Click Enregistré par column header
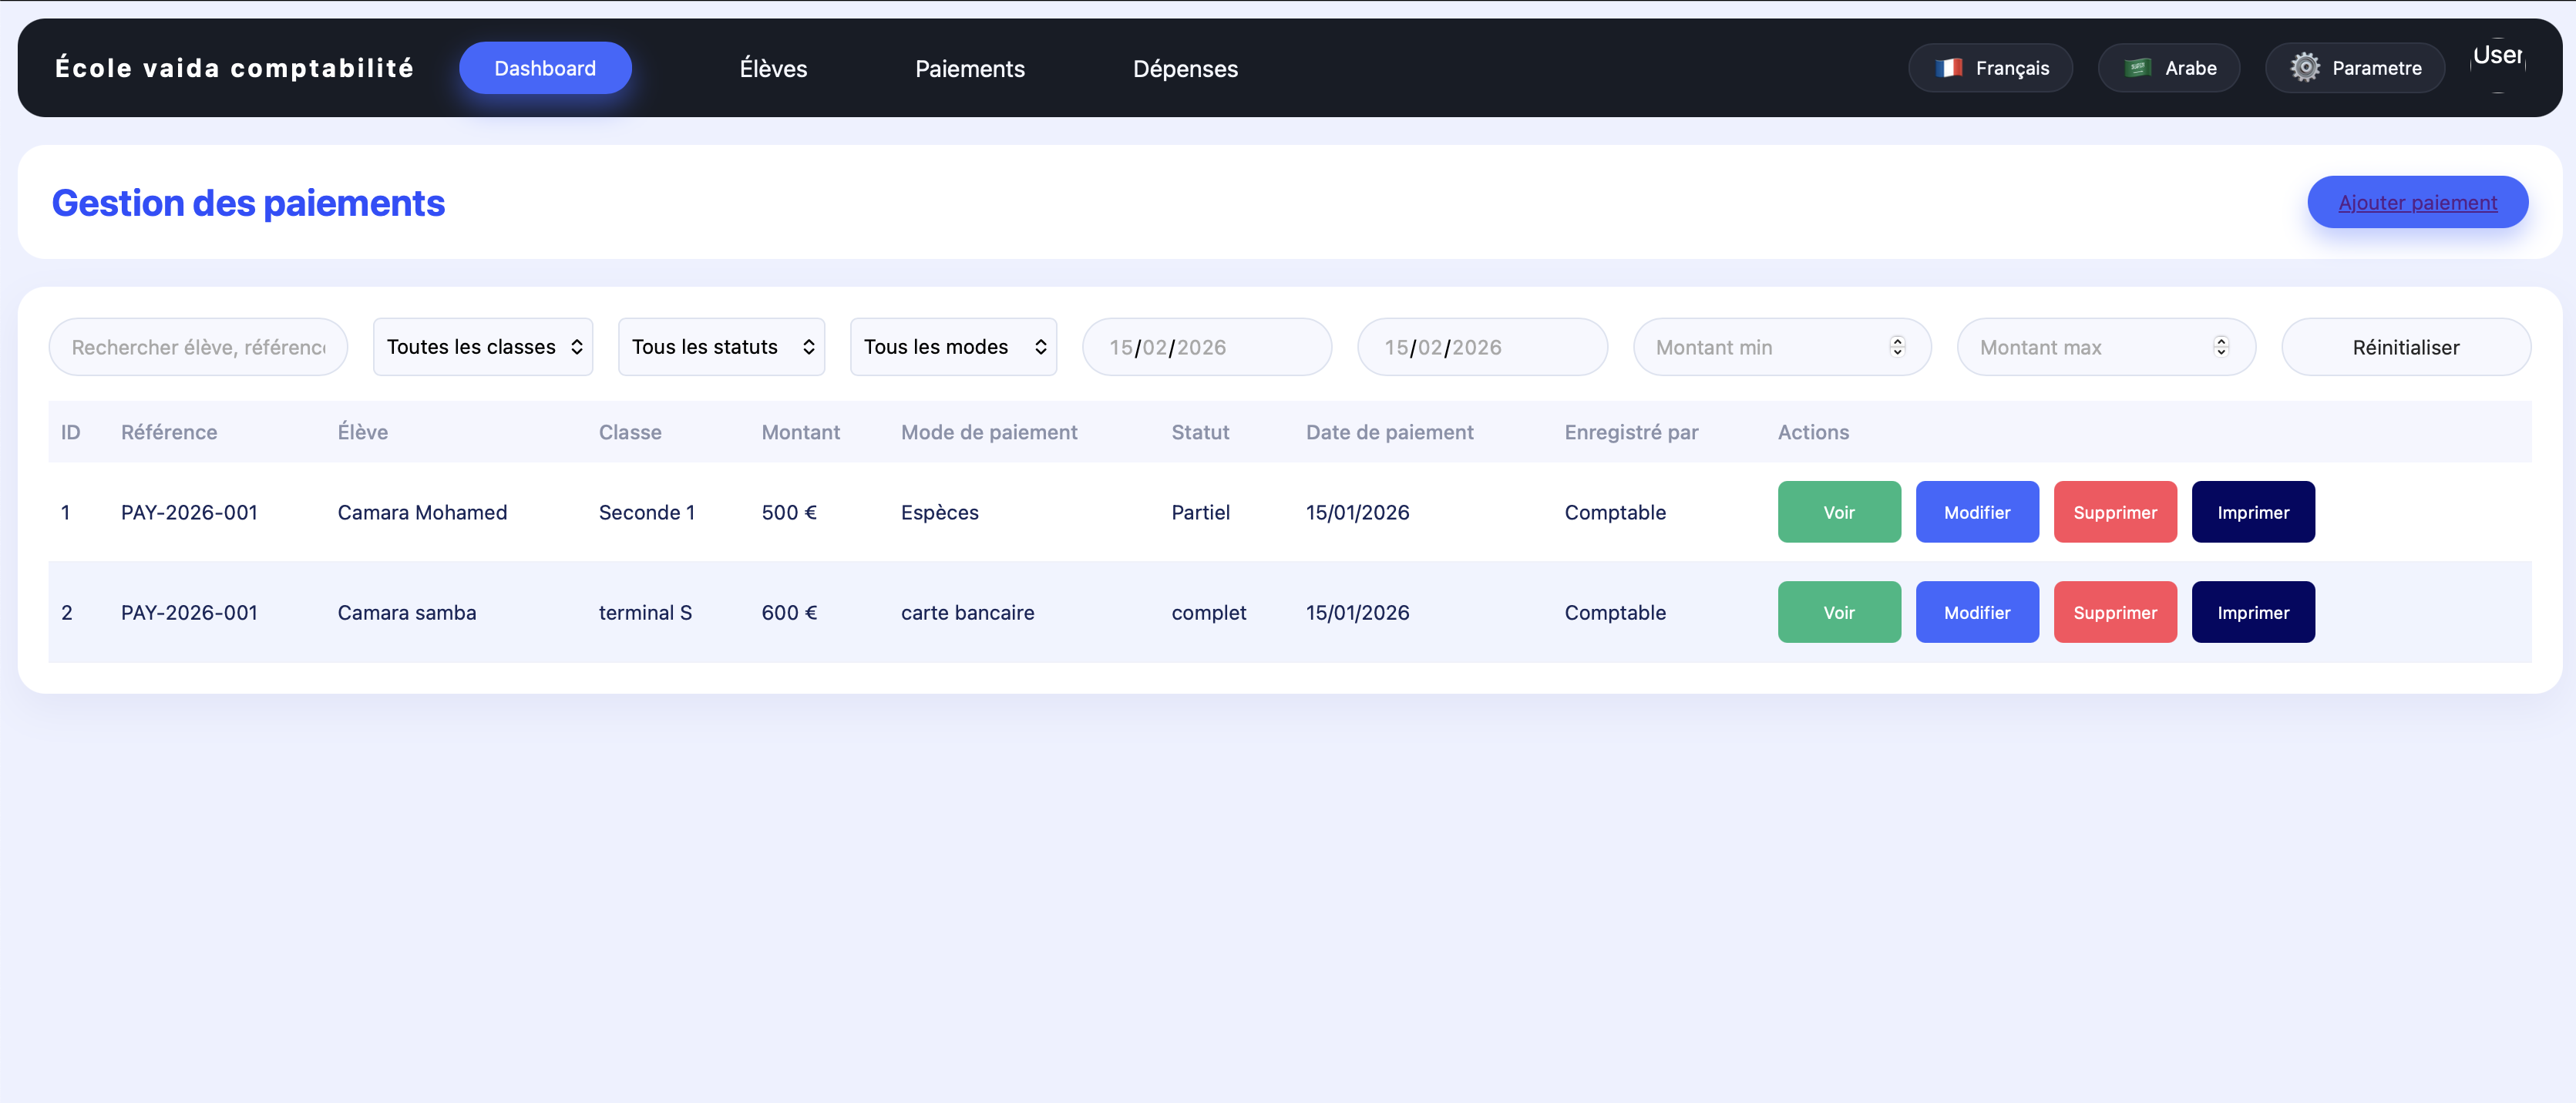This screenshot has width=2576, height=1103. 1631,432
